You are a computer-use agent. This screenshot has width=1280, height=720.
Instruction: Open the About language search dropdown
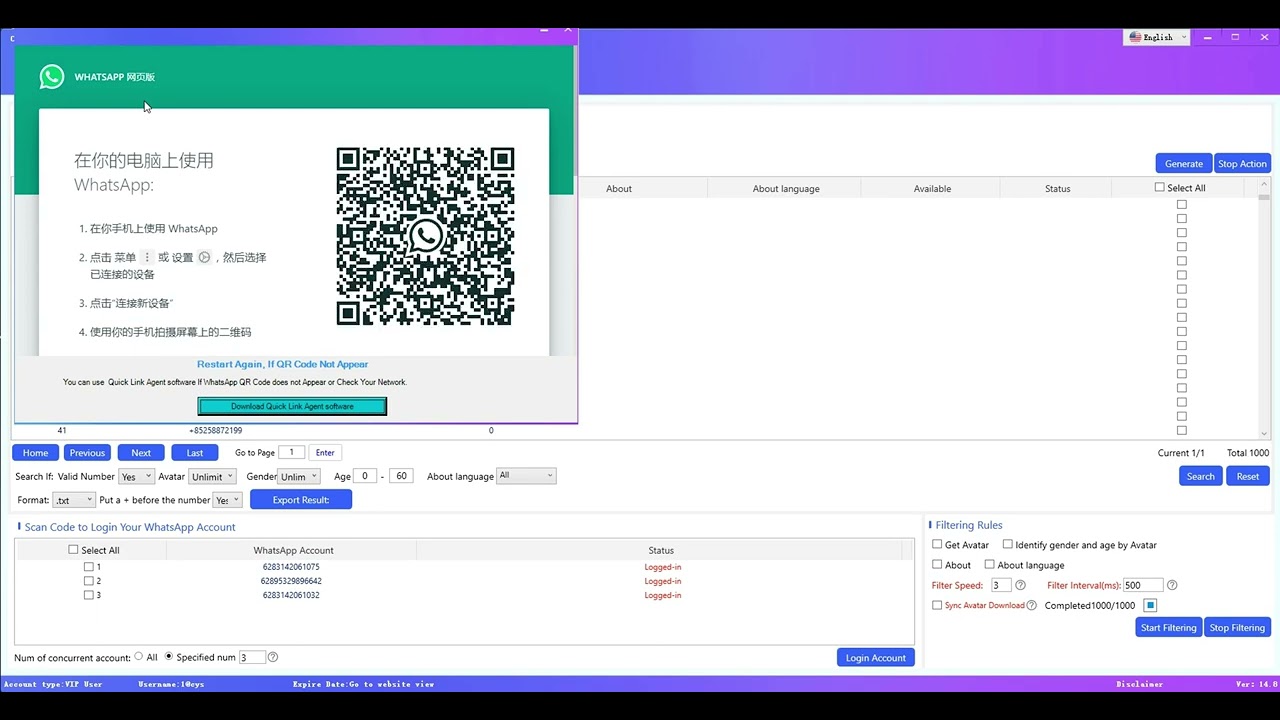click(526, 476)
